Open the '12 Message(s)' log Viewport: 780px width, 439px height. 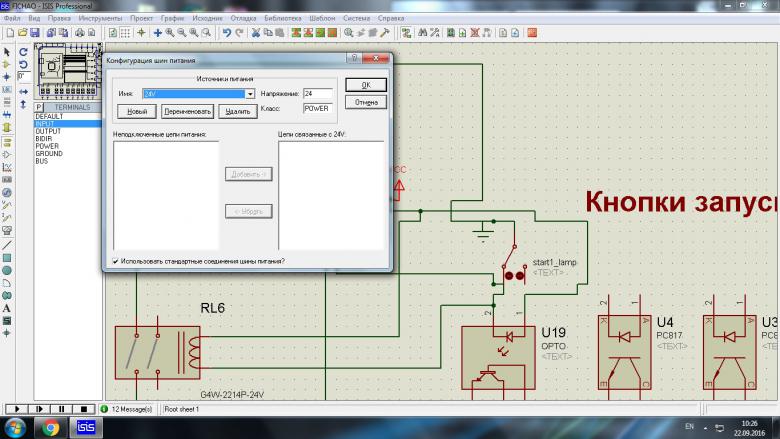pyautogui.click(x=131, y=409)
